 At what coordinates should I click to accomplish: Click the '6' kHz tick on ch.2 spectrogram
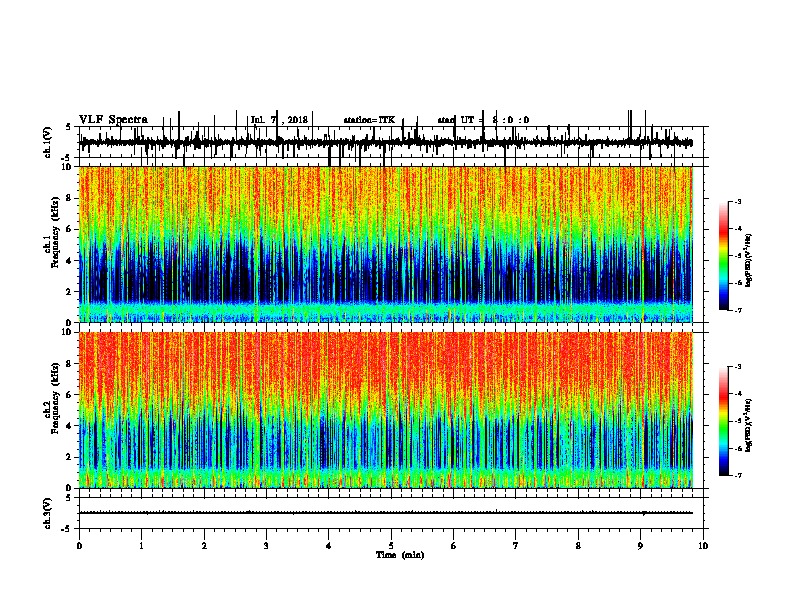pyautogui.click(x=70, y=395)
